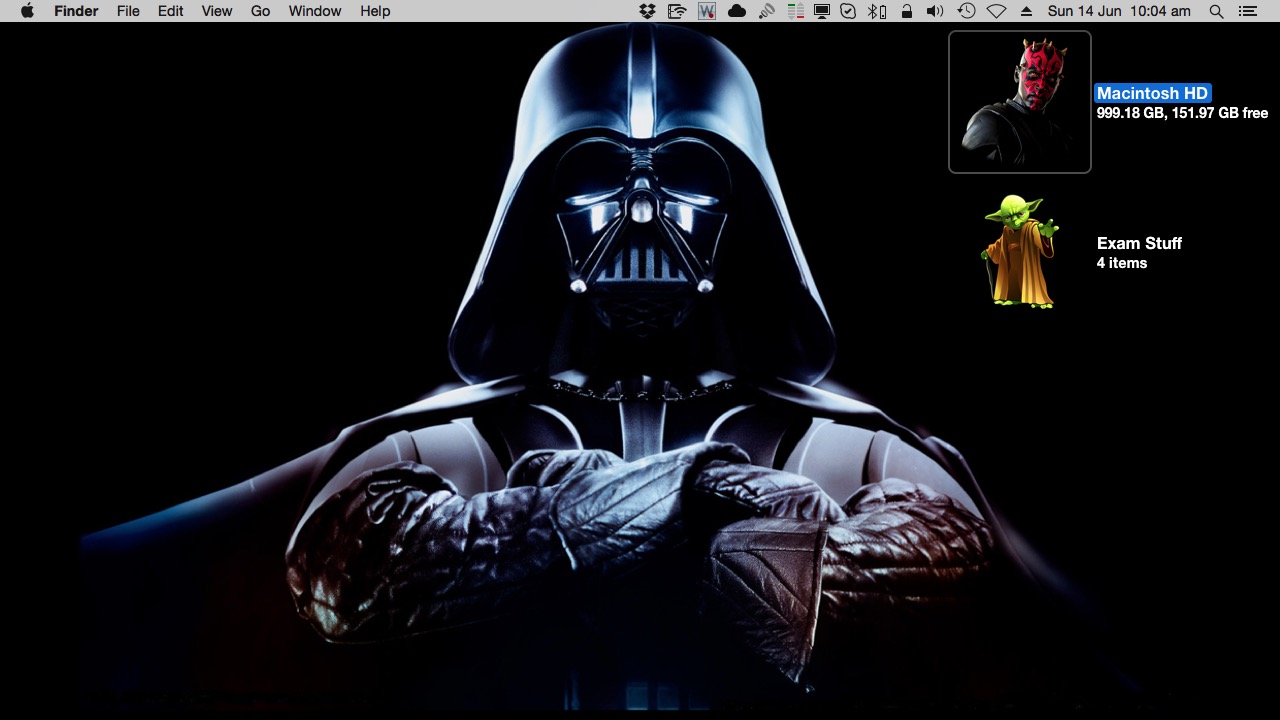Open the Wi-Fi status menu
This screenshot has width=1280, height=720.
point(996,11)
